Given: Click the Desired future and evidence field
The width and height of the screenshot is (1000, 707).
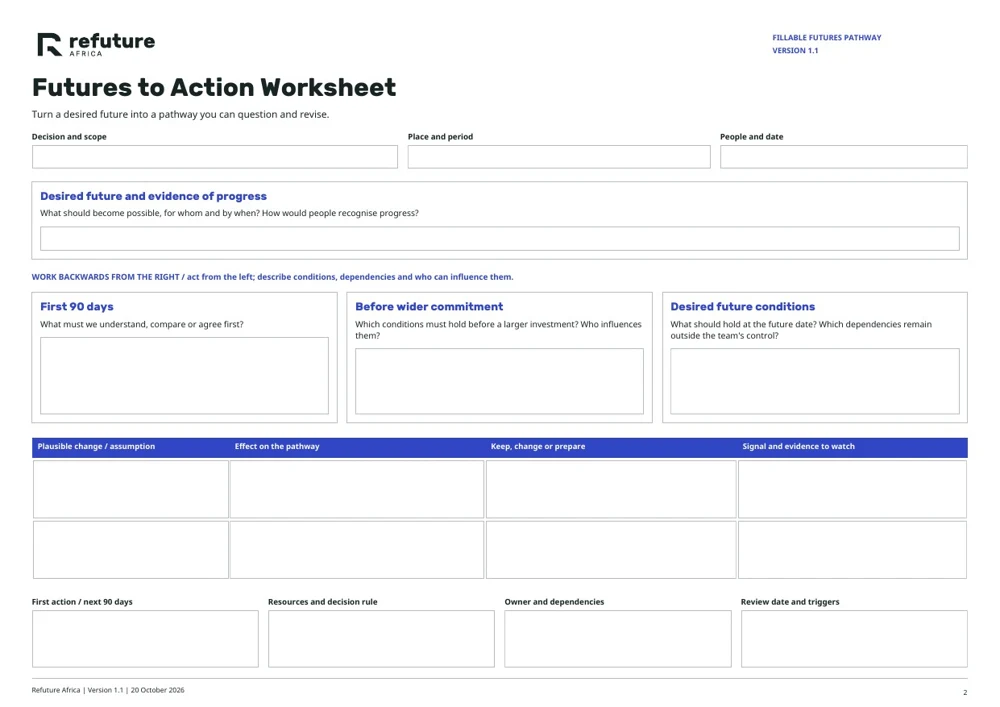Looking at the screenshot, I should pos(500,238).
